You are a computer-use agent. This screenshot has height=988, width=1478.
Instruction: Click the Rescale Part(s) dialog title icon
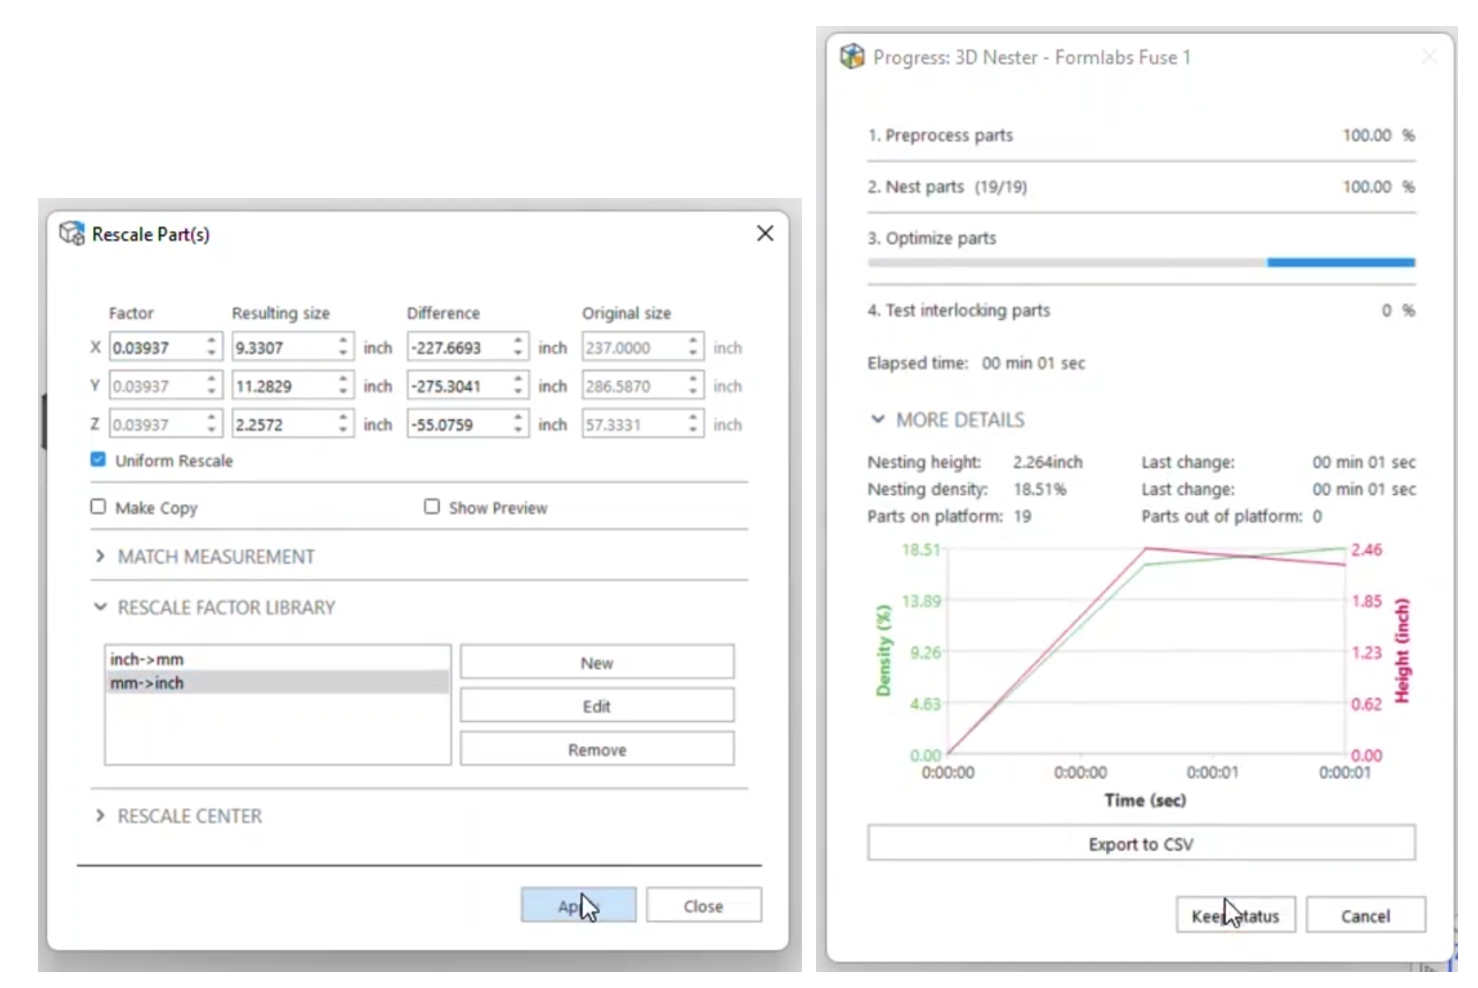pos(71,234)
